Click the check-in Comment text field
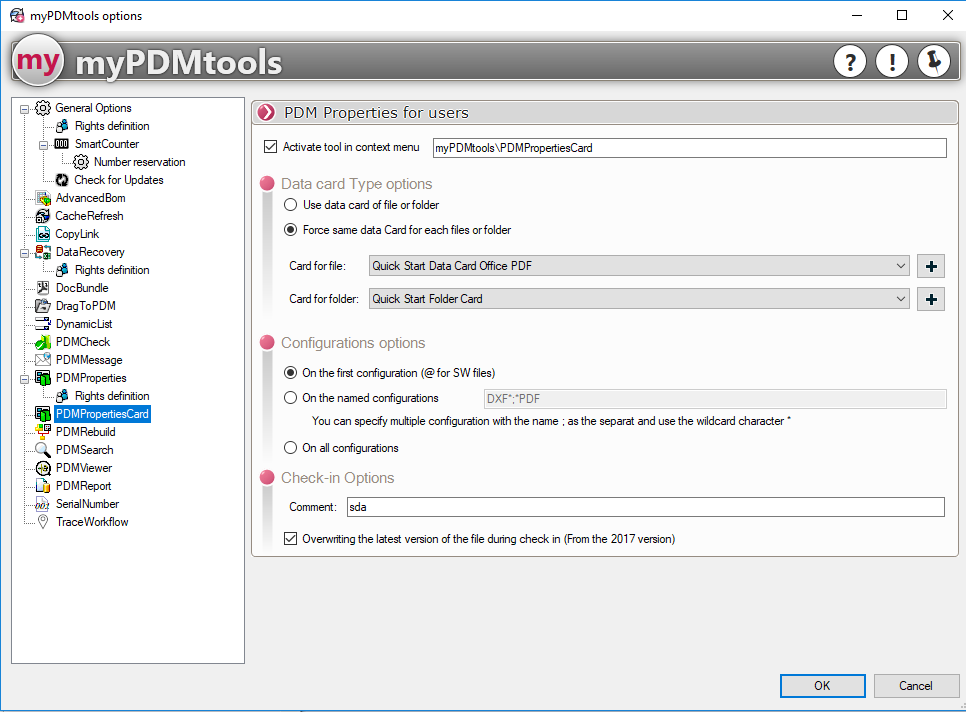The image size is (966, 712). coord(645,508)
